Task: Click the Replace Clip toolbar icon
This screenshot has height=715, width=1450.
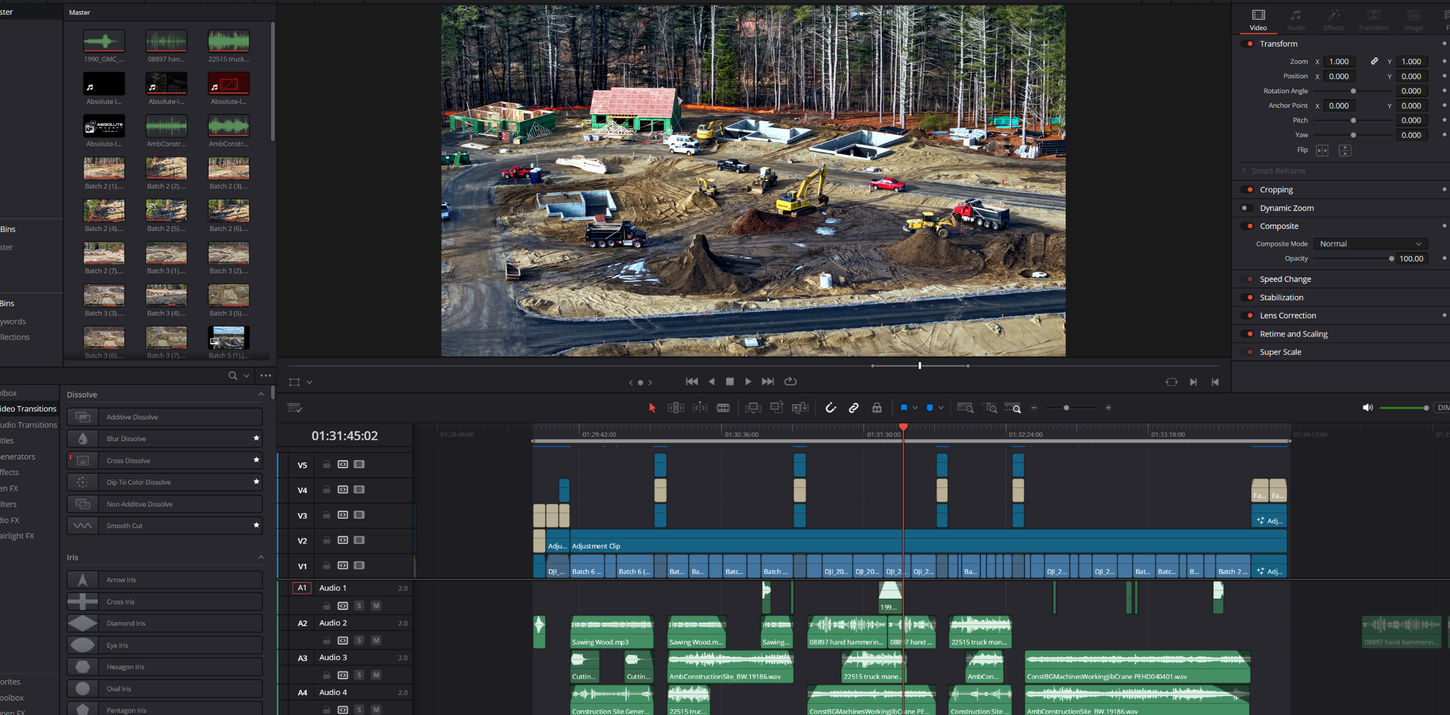Action: click(800, 408)
